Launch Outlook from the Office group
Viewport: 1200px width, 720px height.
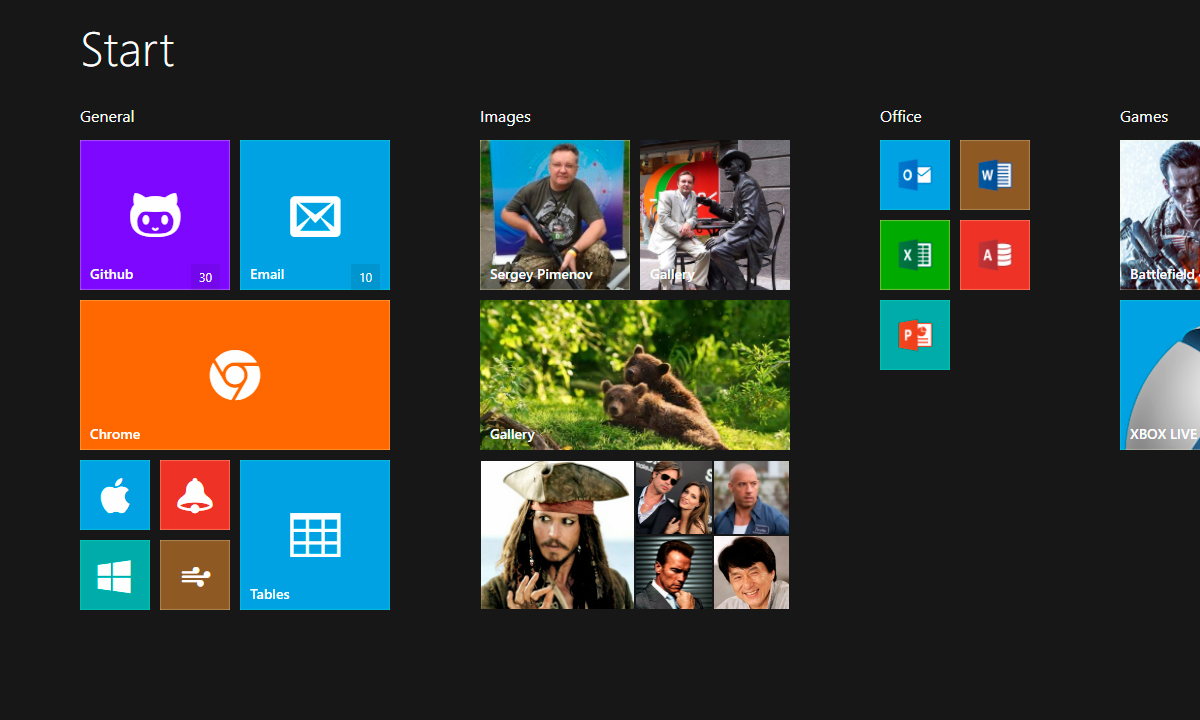pyautogui.click(x=915, y=175)
